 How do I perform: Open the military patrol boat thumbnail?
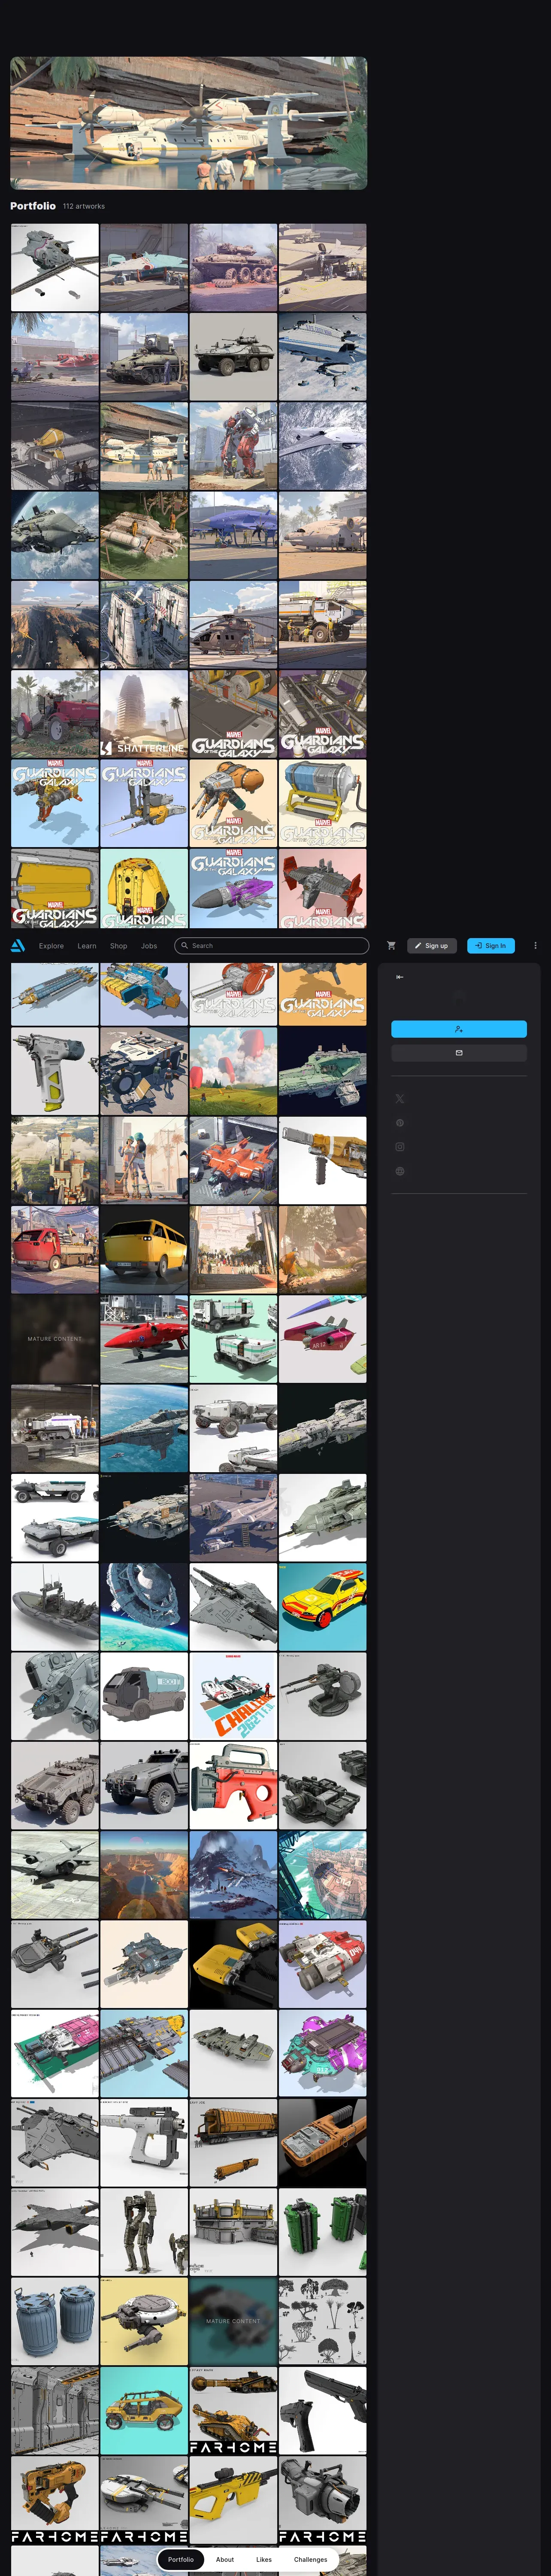click(55, 1607)
